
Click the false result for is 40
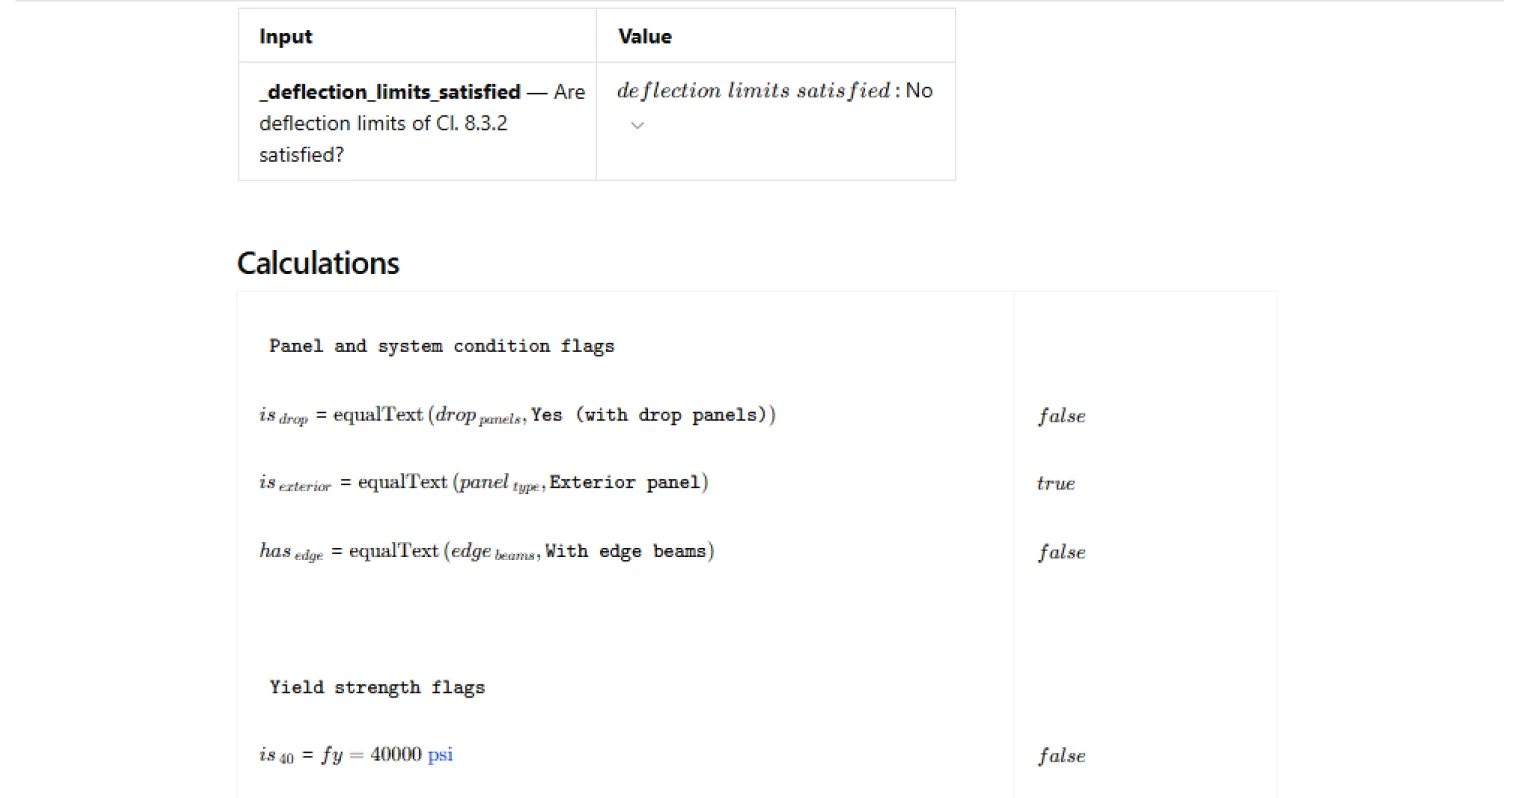click(x=1061, y=756)
